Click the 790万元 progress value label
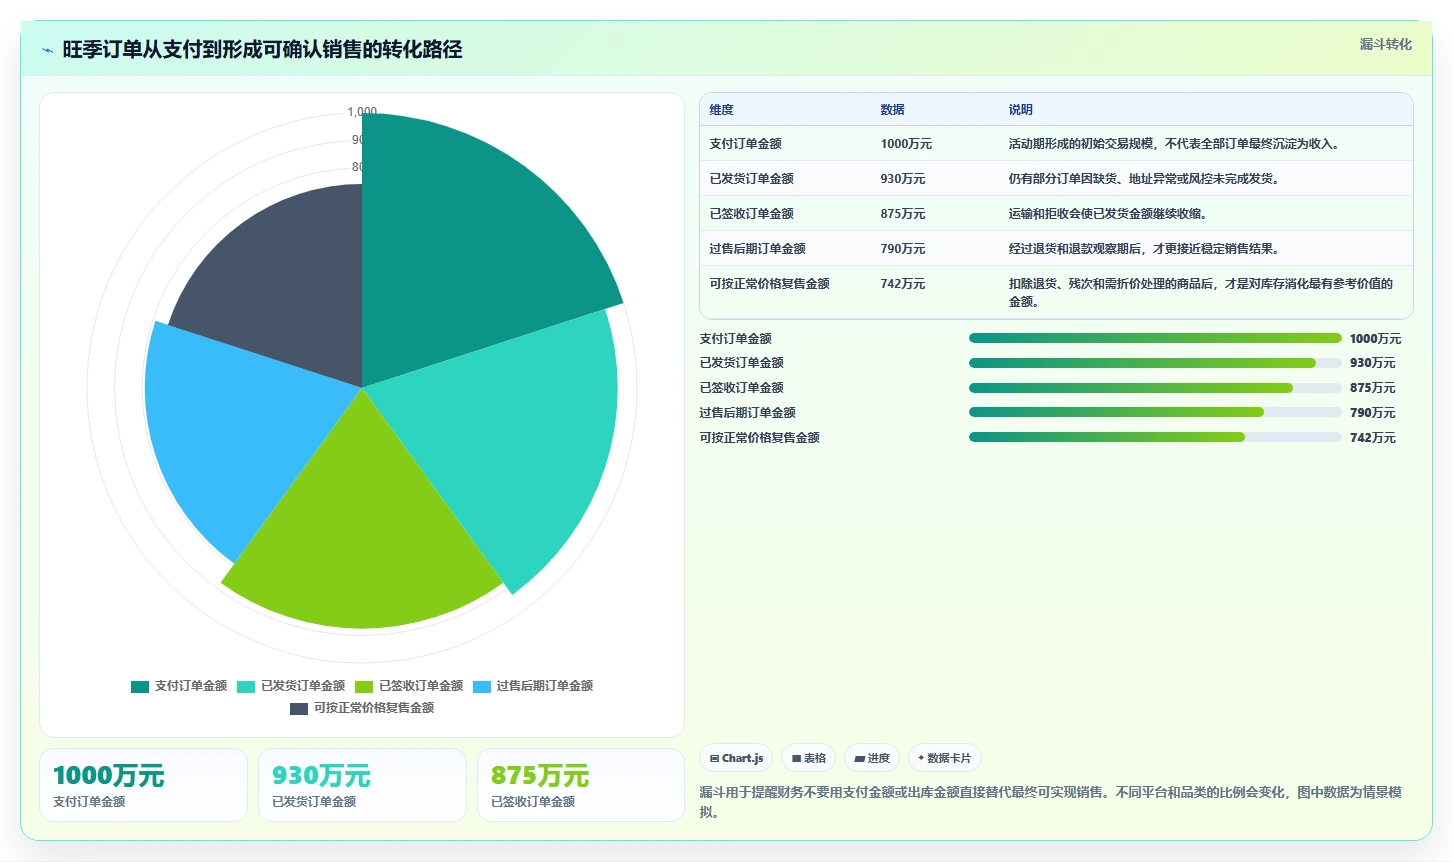Image resolution: width=1453 pixels, height=862 pixels. click(1372, 413)
